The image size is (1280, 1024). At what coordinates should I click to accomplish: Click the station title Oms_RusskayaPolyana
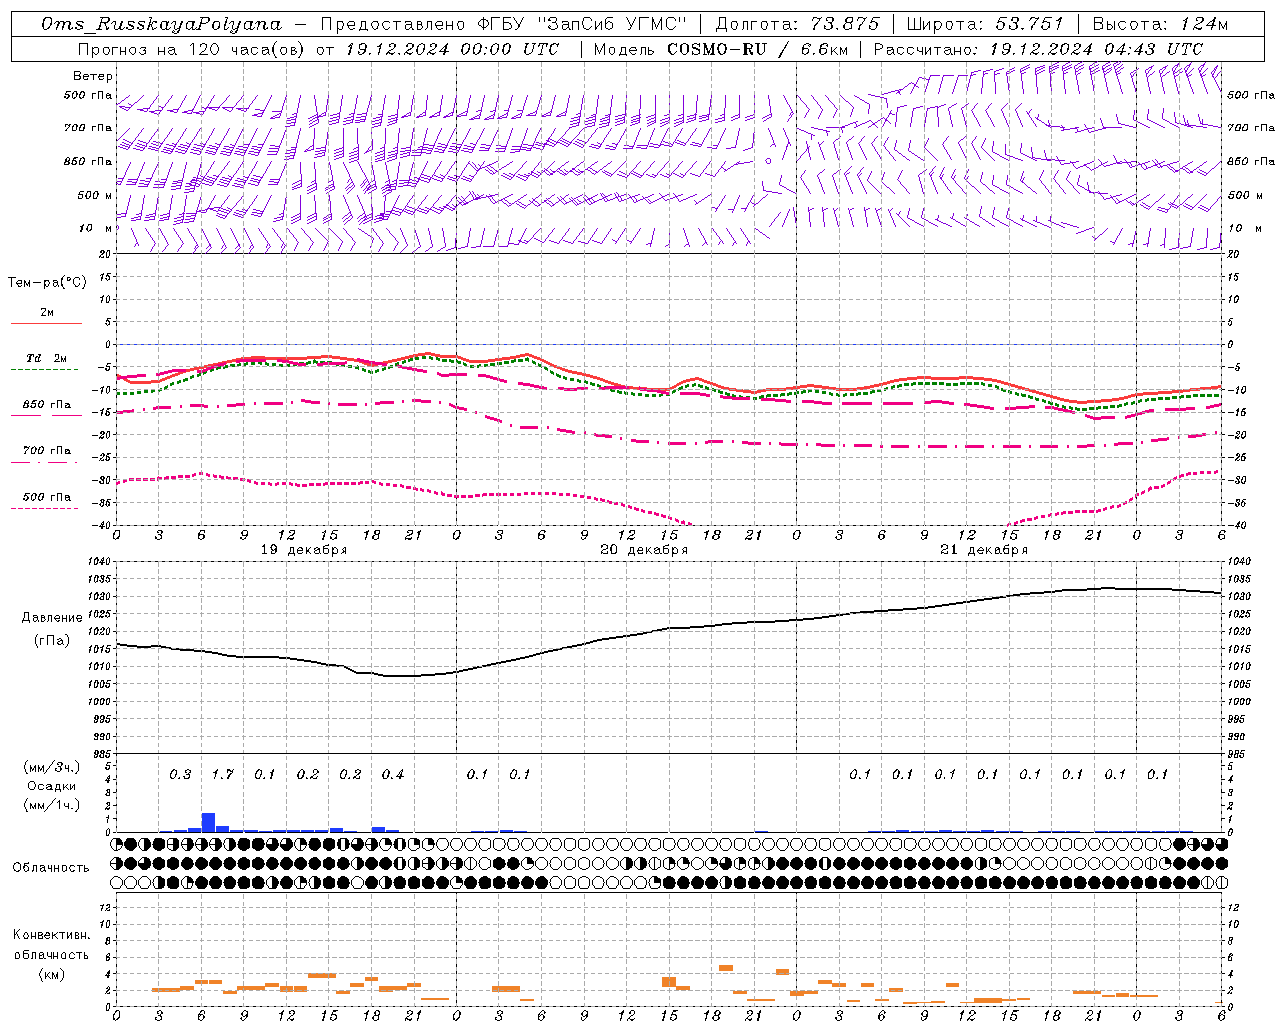pos(162,24)
